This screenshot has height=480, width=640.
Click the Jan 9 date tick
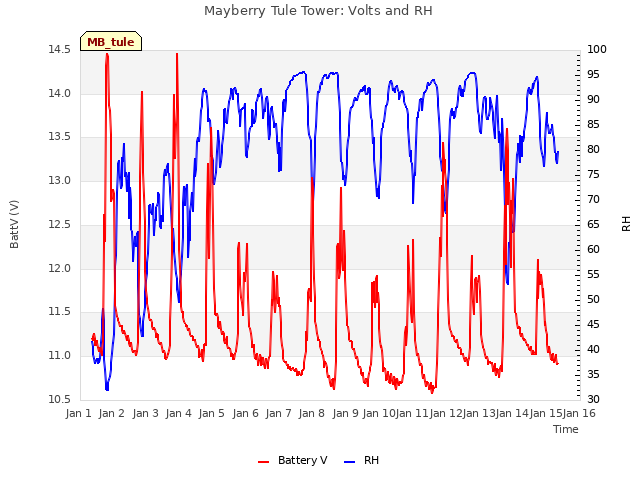(x=345, y=413)
